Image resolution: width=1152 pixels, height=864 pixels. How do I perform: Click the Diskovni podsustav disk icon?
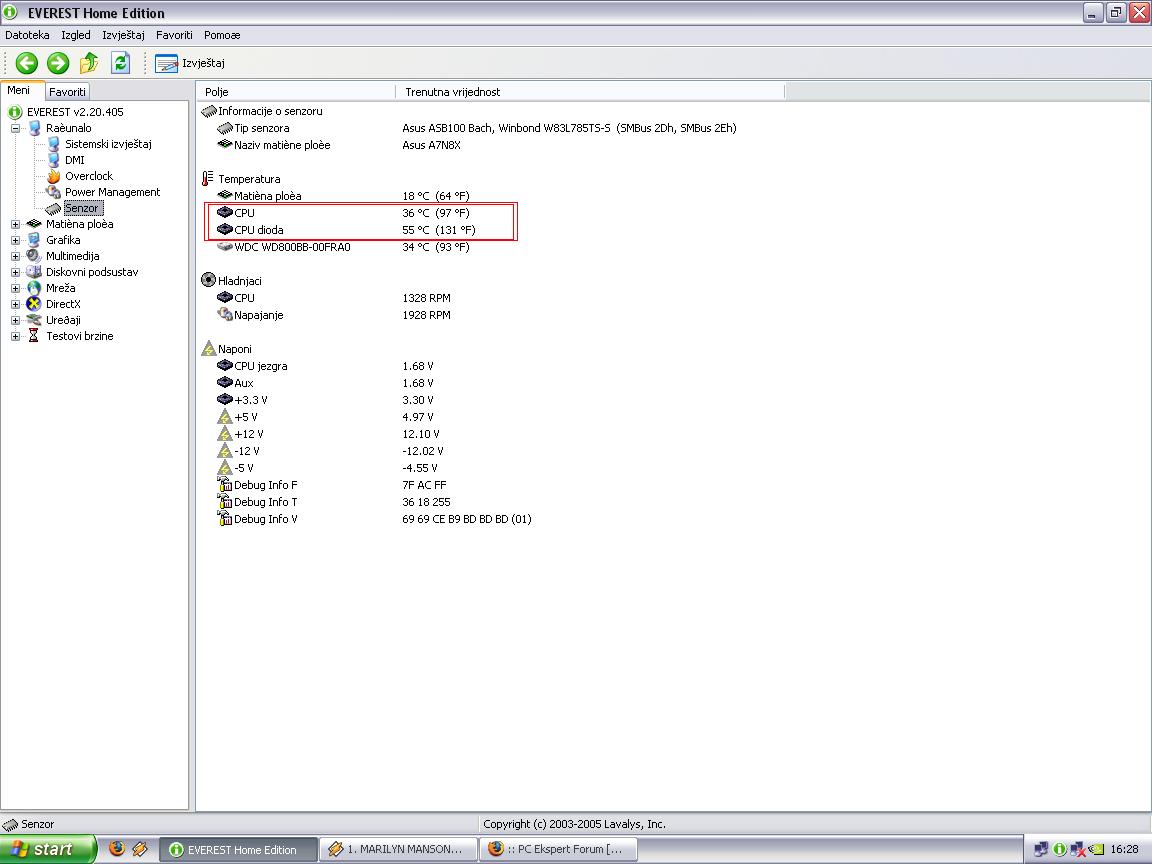(x=34, y=272)
